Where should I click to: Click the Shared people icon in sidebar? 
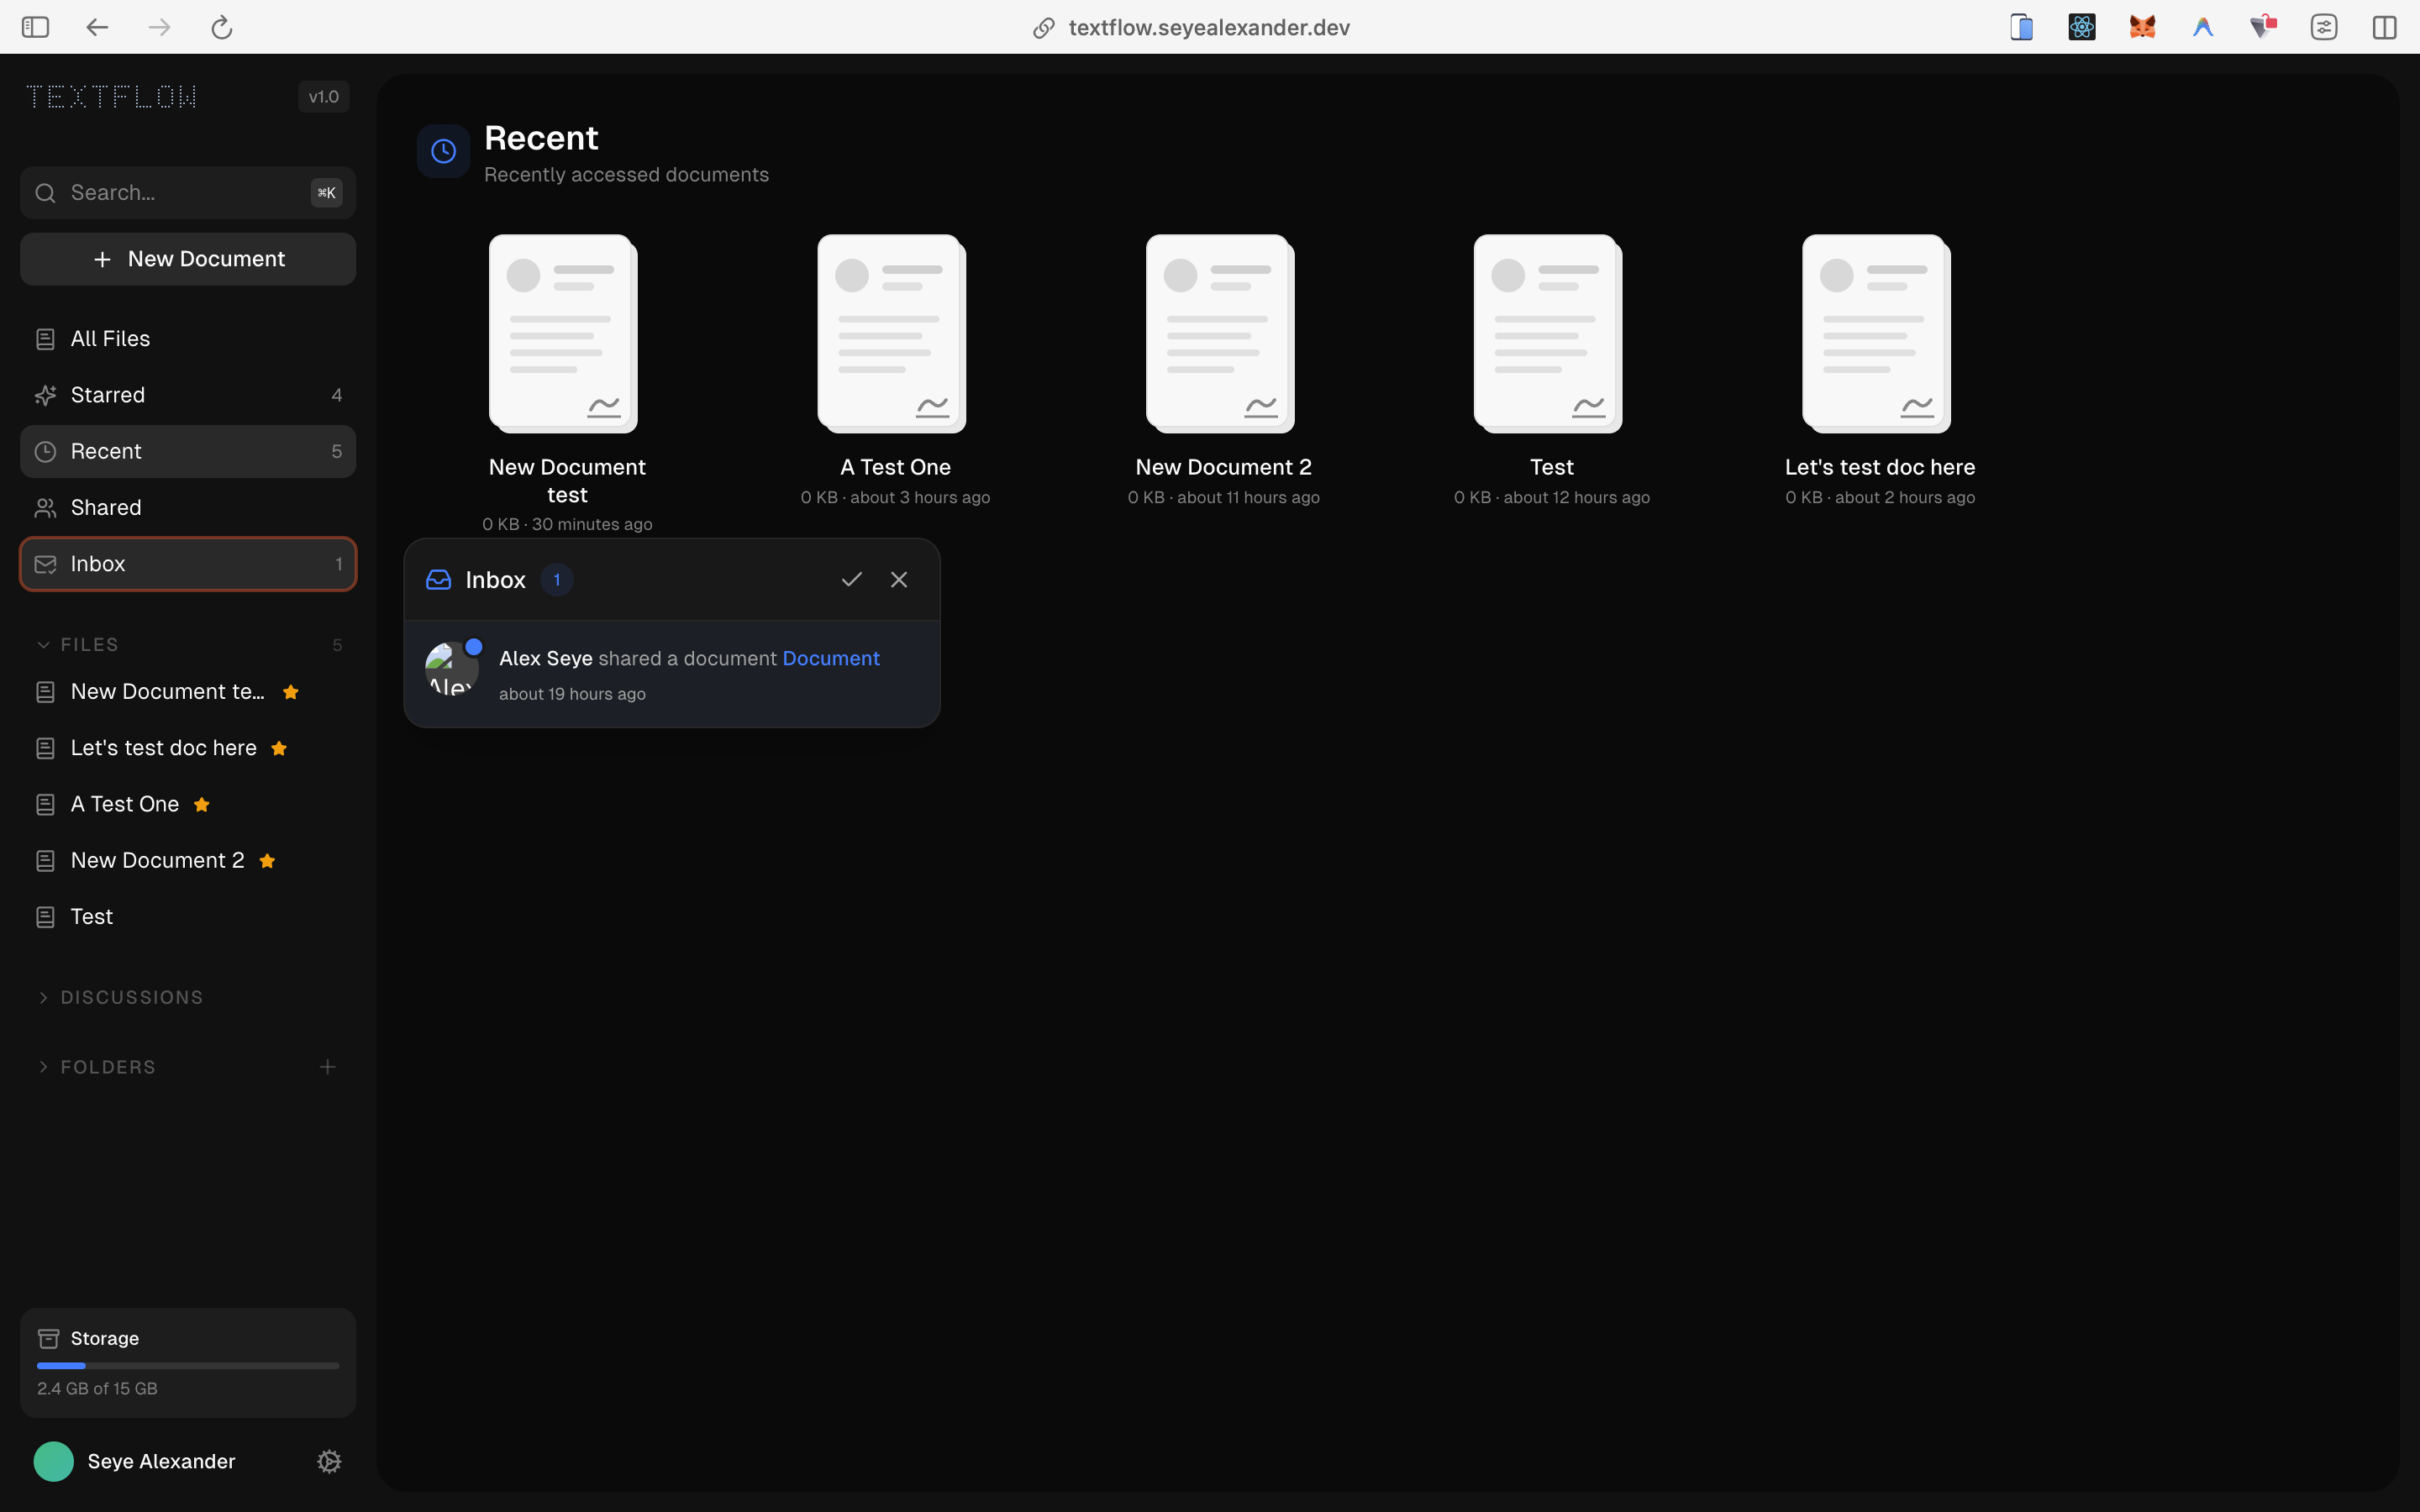(45, 507)
